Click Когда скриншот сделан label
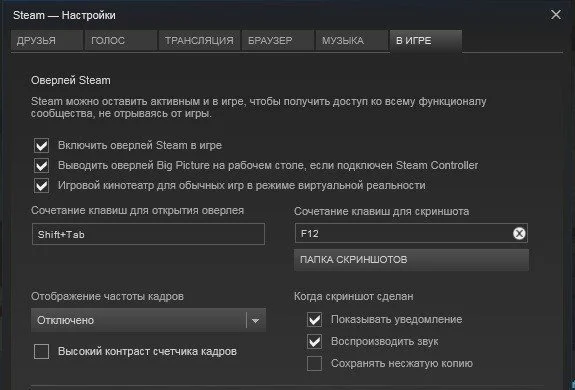Screen dimensions: 575x390 click(354, 296)
